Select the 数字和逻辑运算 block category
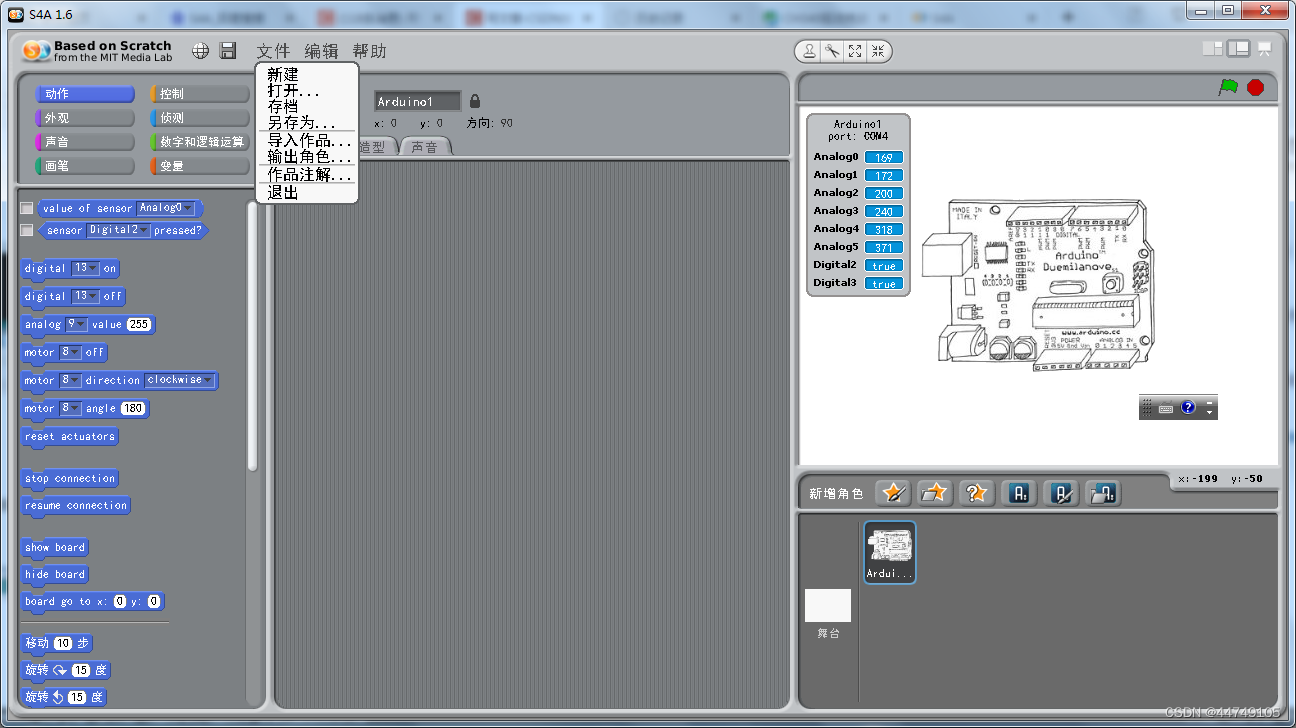Image resolution: width=1296 pixels, height=728 pixels. pyautogui.click(x=199, y=142)
